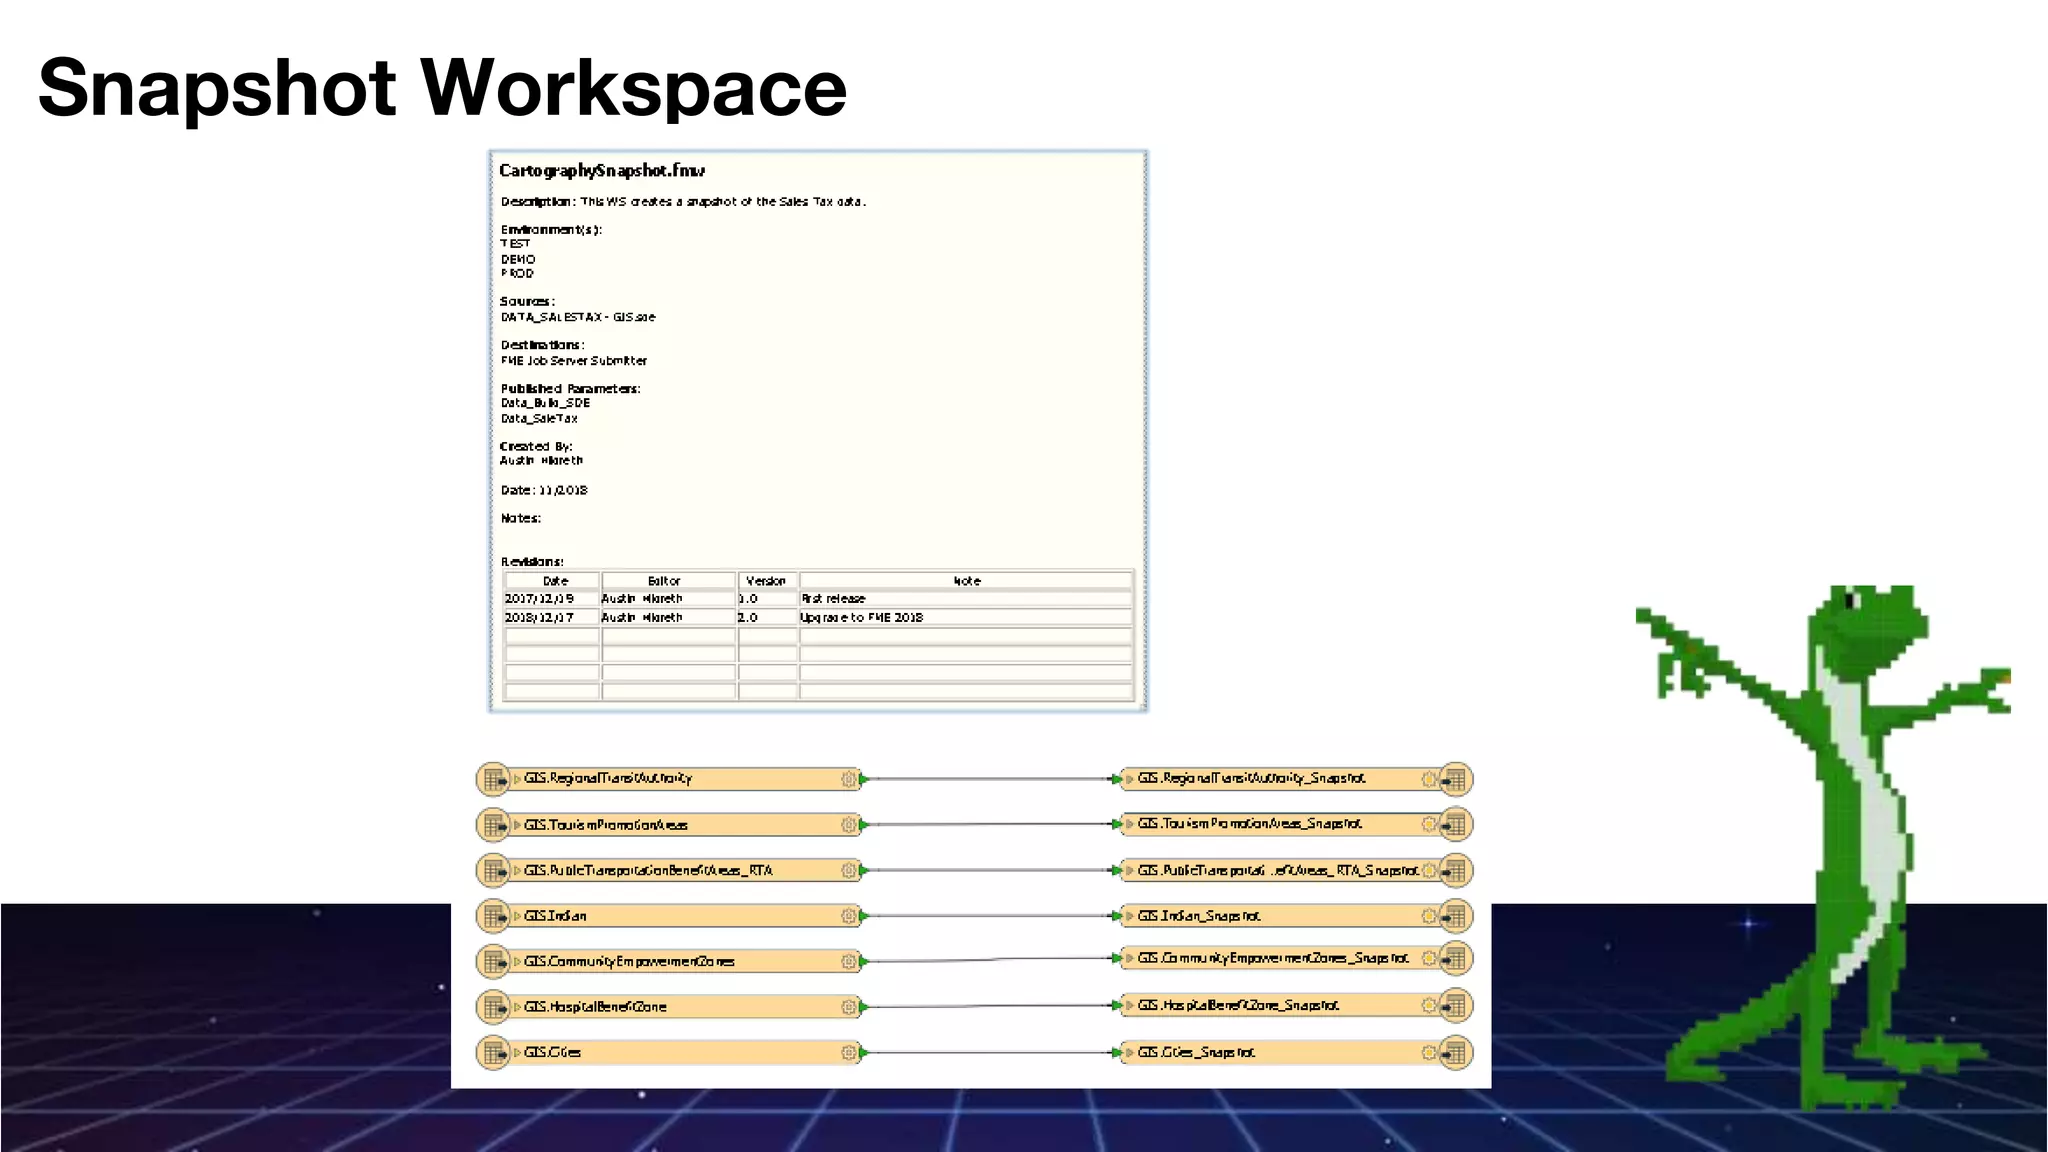
Task: Click the TourismPromotionAreas_Snapshot writer table icon
Action: tap(1456, 825)
